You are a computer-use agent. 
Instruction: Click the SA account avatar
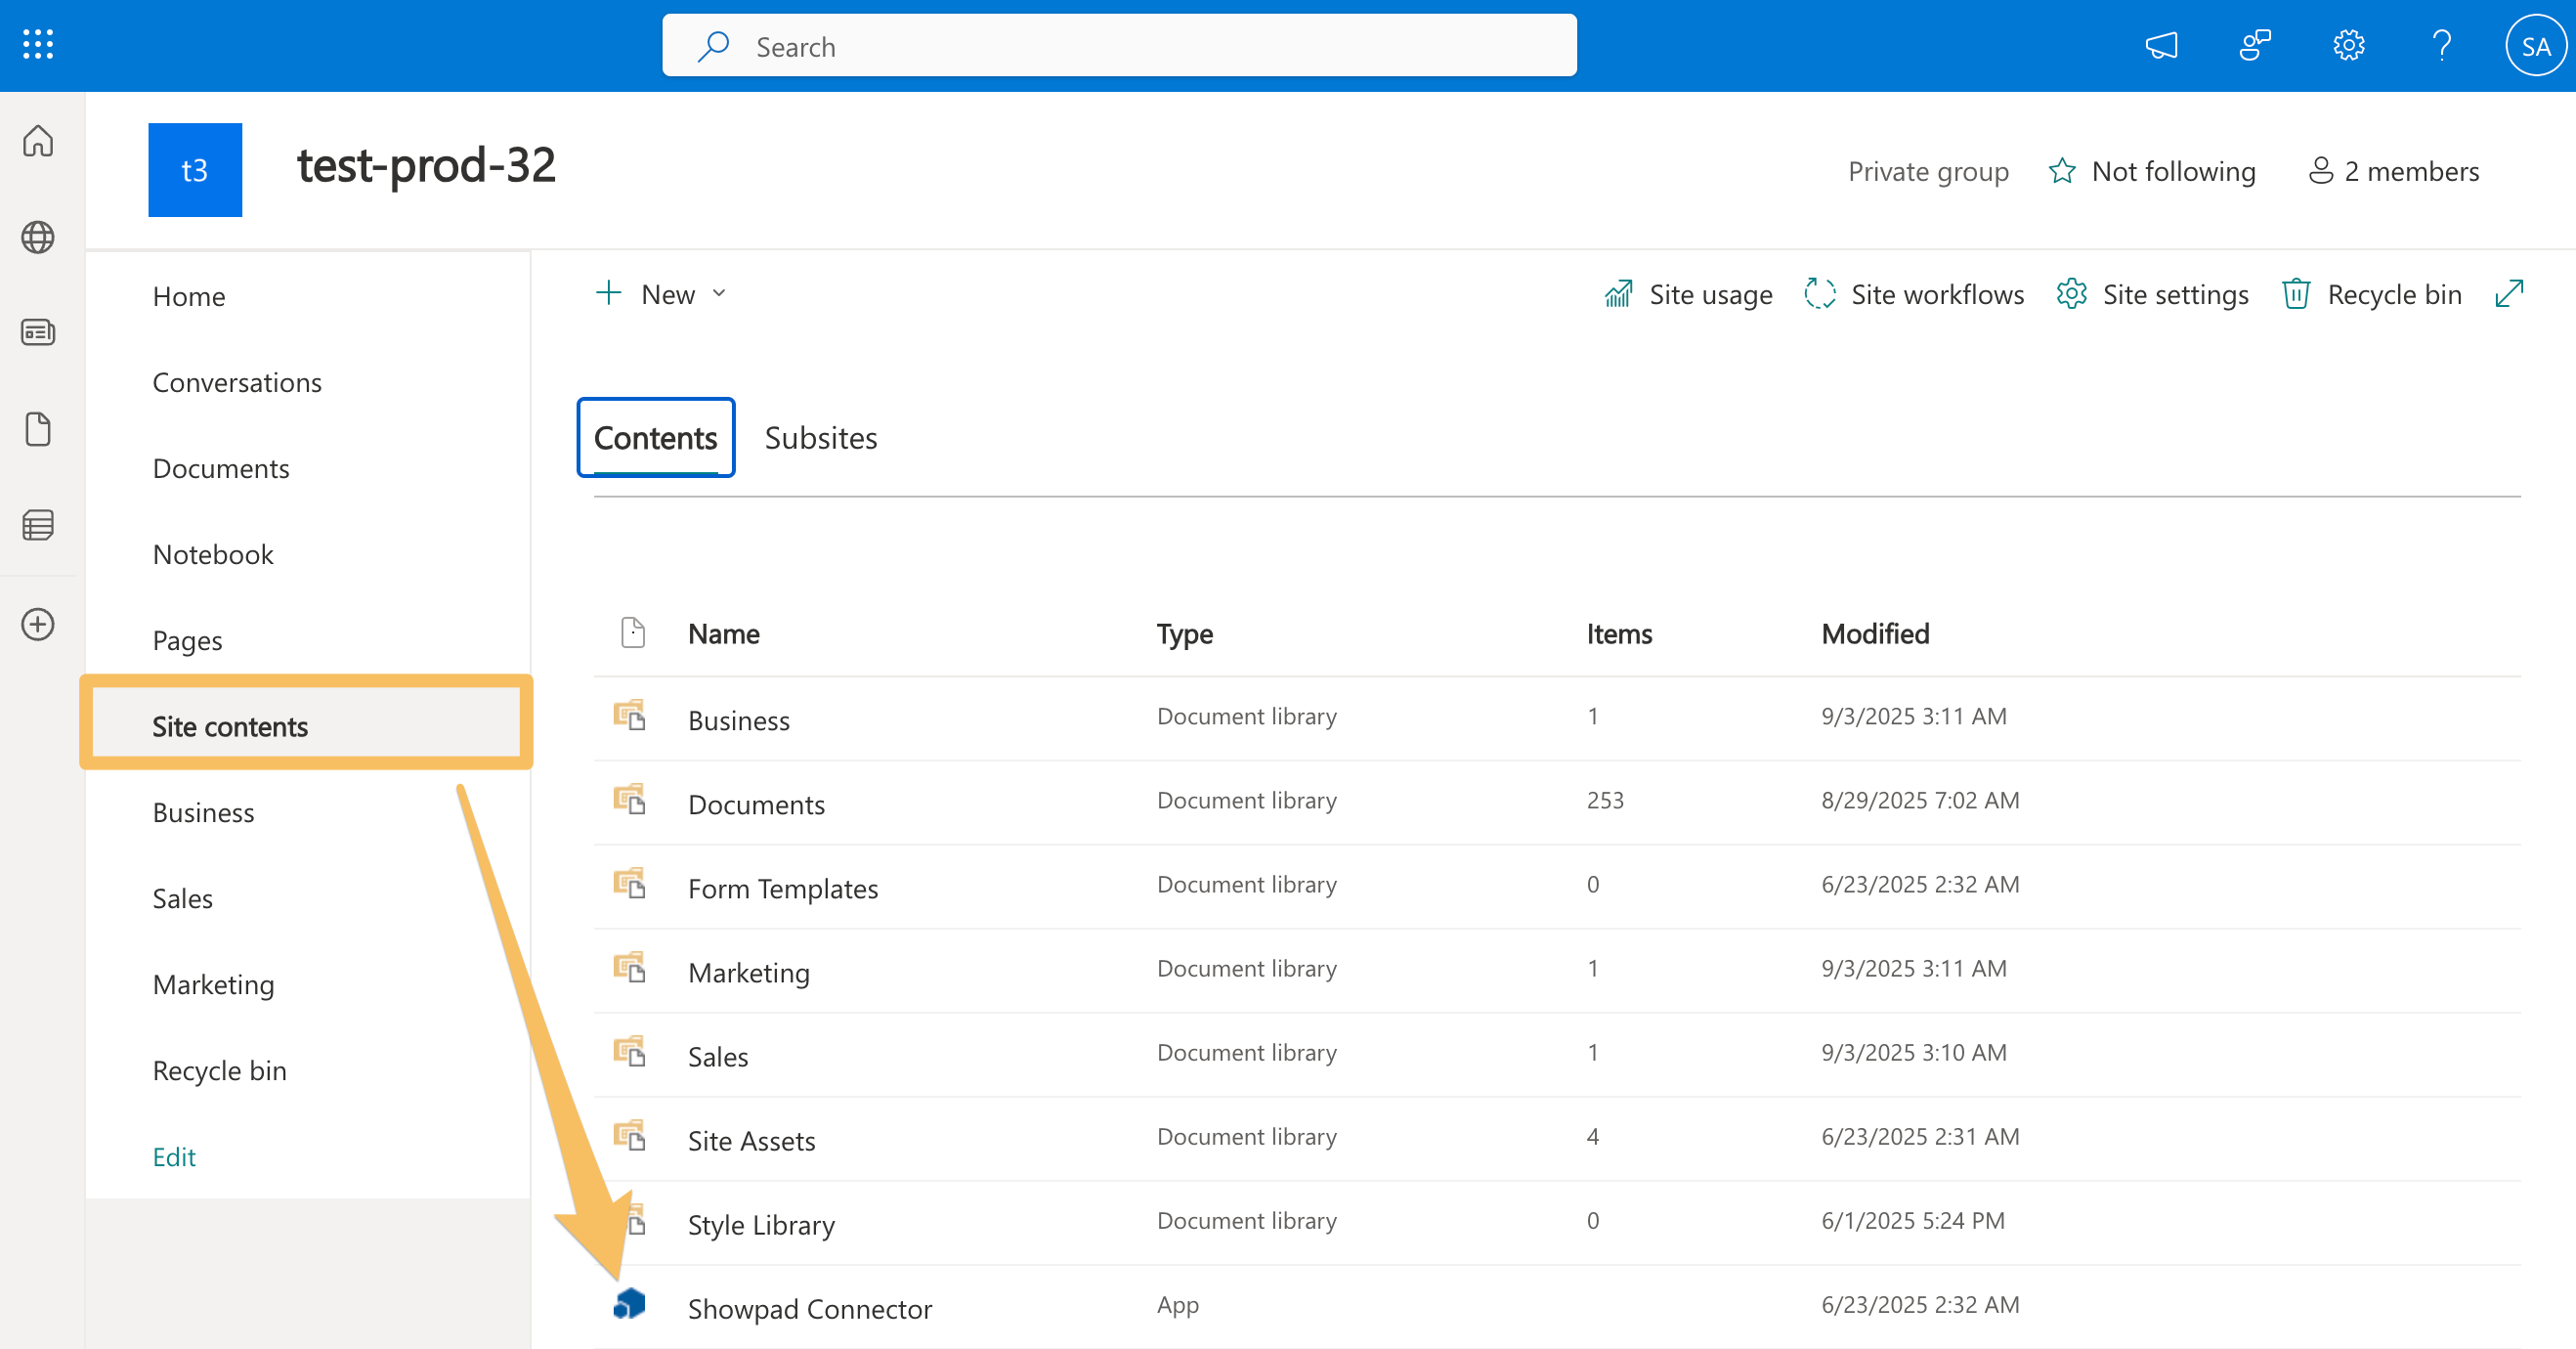tap(2535, 45)
